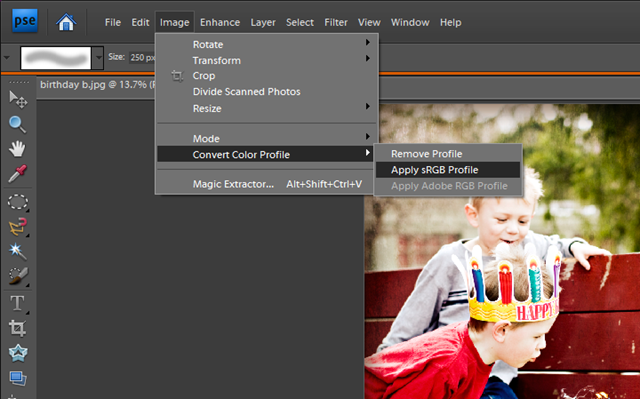Open the brush preset dropdown arrow

click(x=98, y=58)
